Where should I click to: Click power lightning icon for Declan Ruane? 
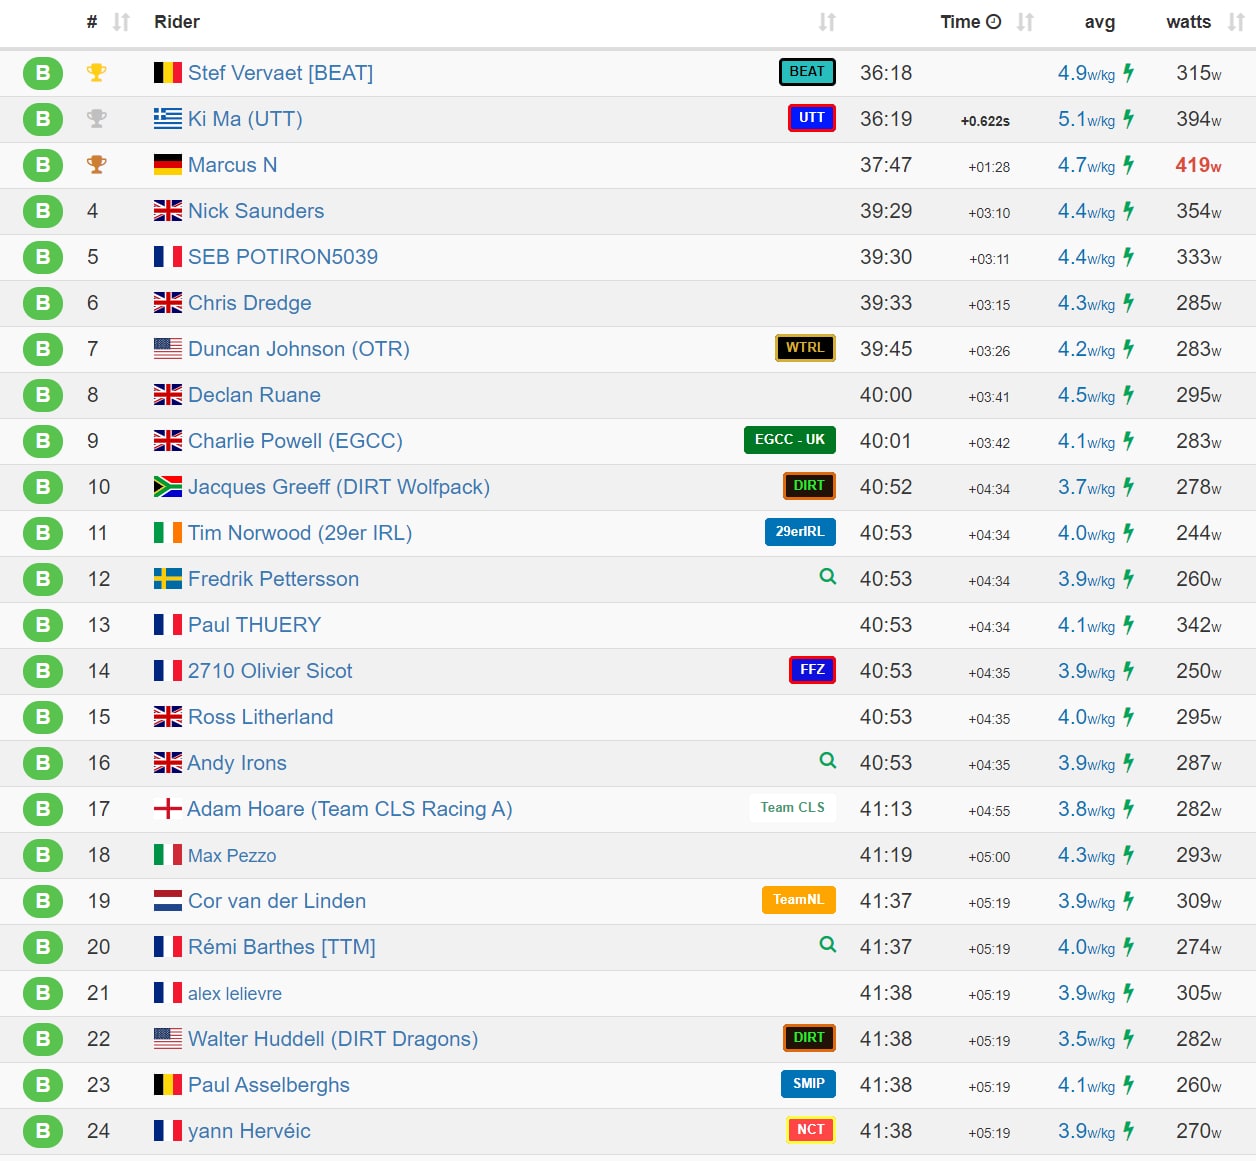click(x=1128, y=395)
